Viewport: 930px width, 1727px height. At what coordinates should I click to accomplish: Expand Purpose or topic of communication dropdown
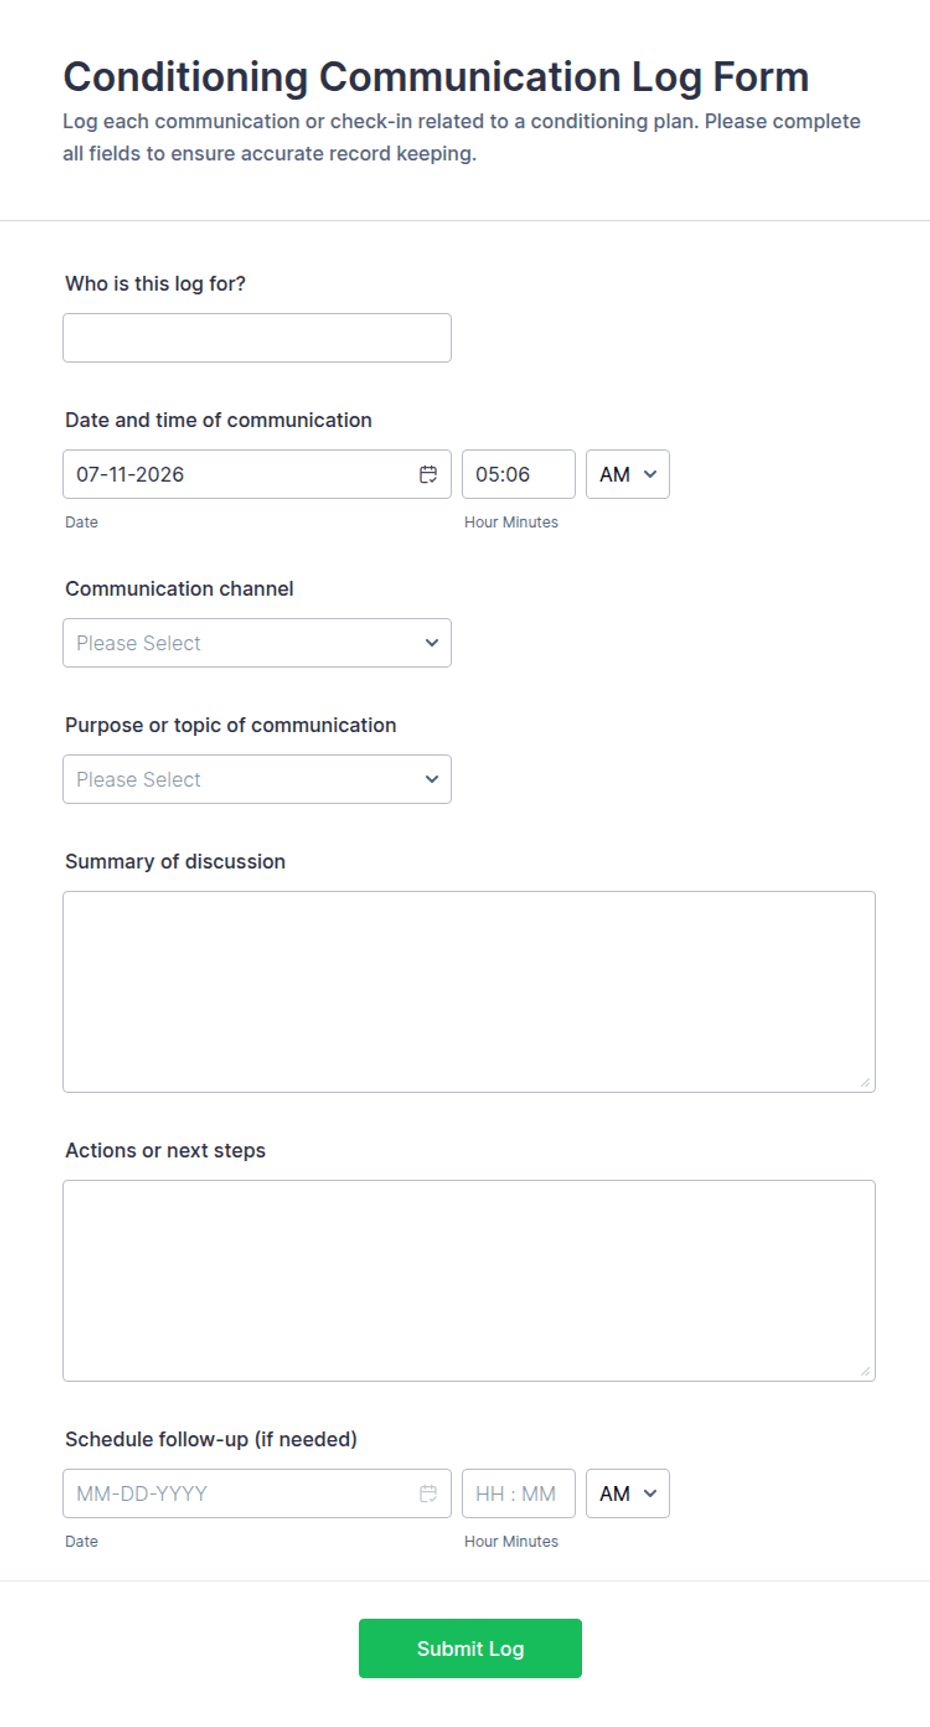pos(257,779)
